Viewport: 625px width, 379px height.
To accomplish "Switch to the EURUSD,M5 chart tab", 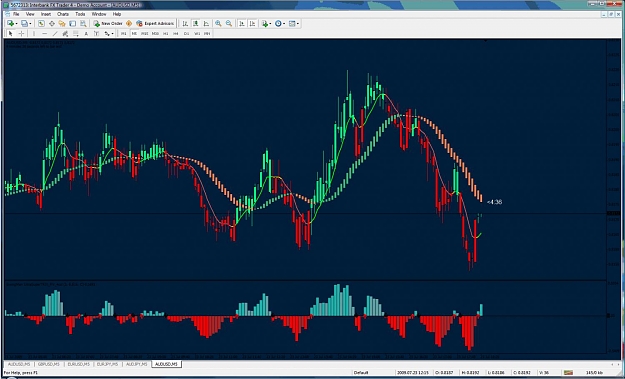I will coord(78,364).
